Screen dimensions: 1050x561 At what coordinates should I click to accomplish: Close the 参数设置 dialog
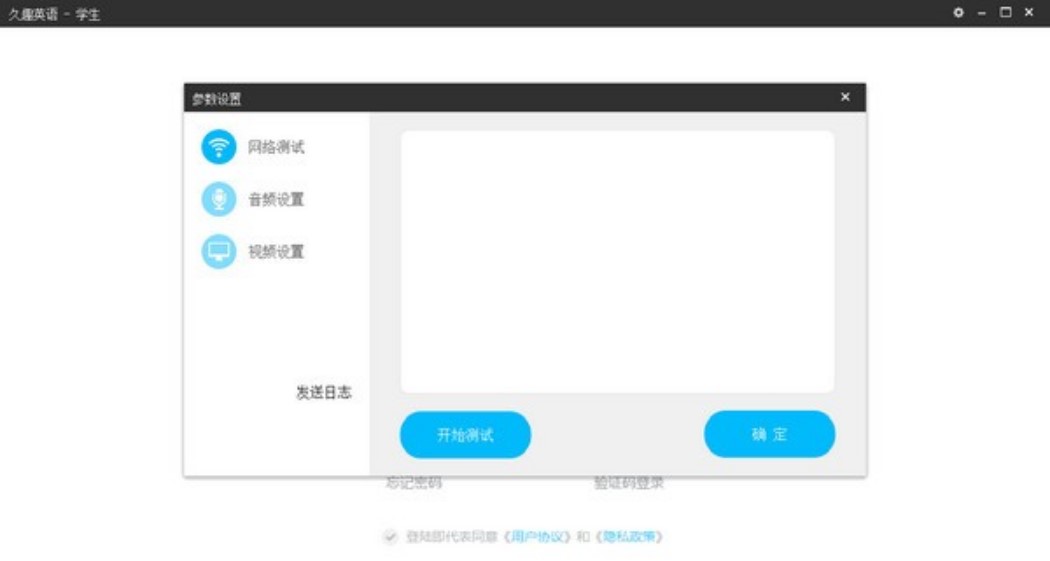click(845, 97)
